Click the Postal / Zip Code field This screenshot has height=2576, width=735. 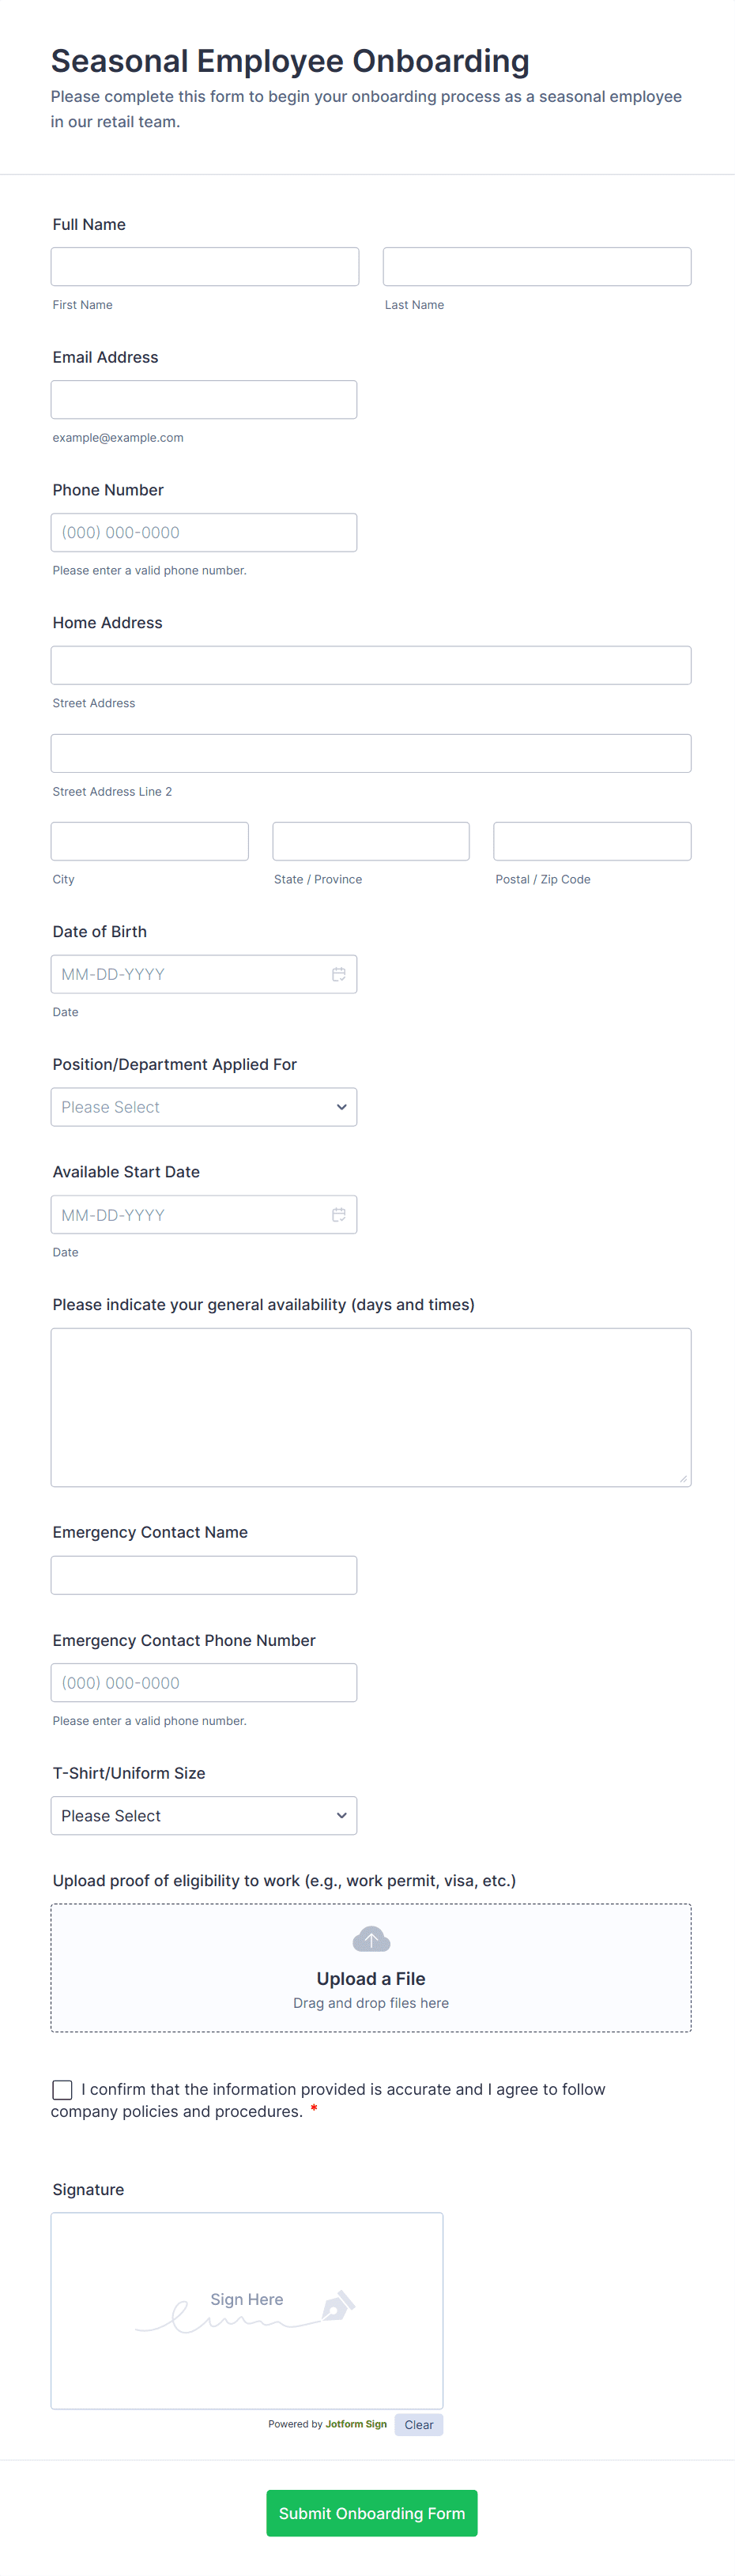(592, 841)
